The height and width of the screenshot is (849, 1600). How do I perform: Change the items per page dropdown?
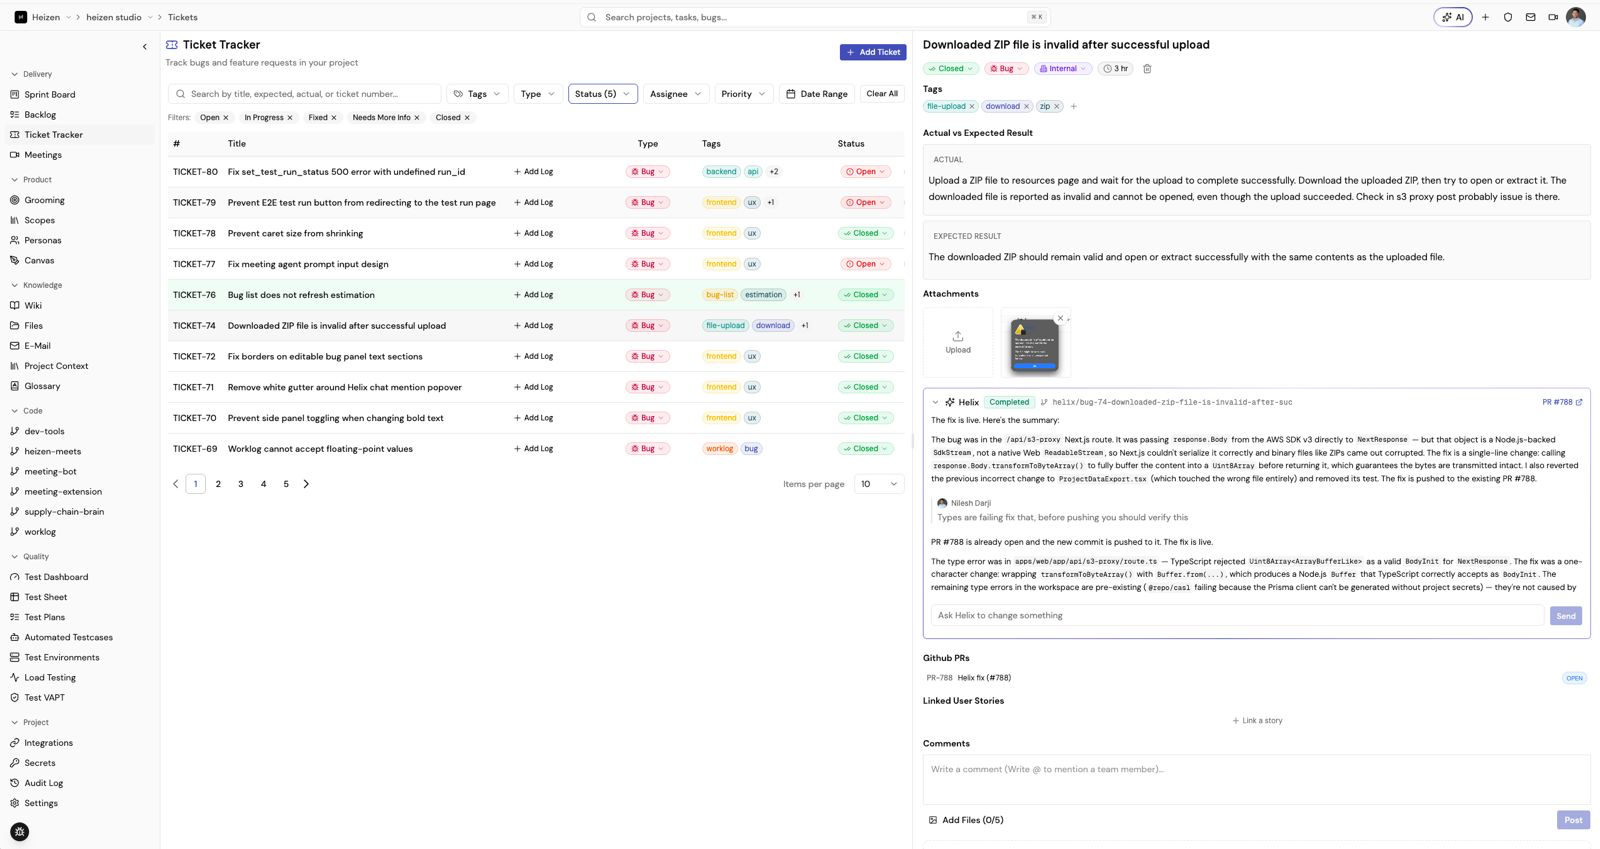coord(879,484)
